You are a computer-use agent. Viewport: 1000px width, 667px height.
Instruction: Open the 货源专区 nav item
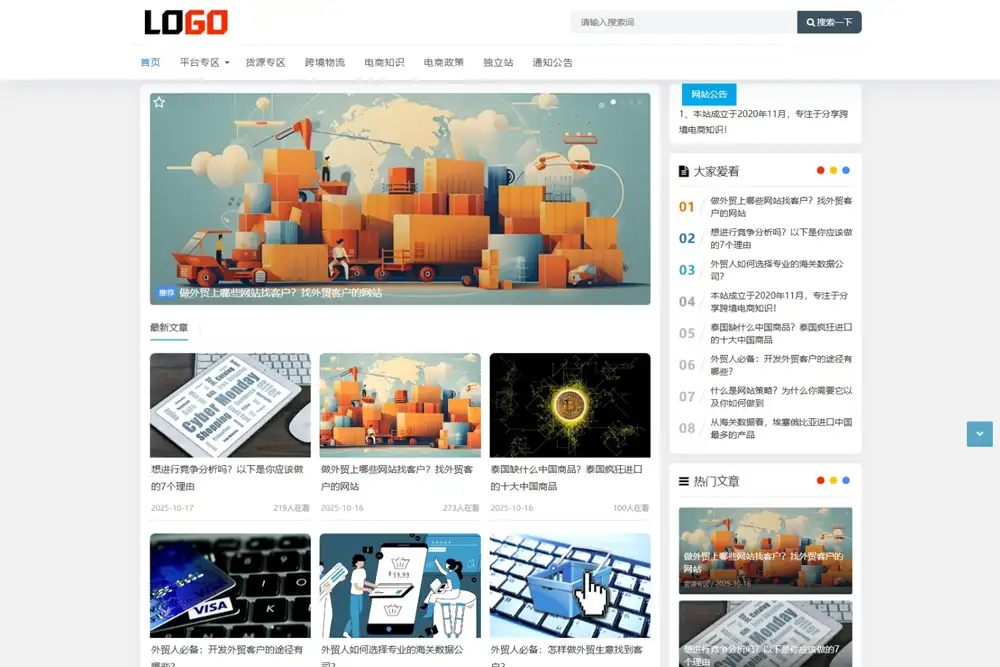(265, 62)
